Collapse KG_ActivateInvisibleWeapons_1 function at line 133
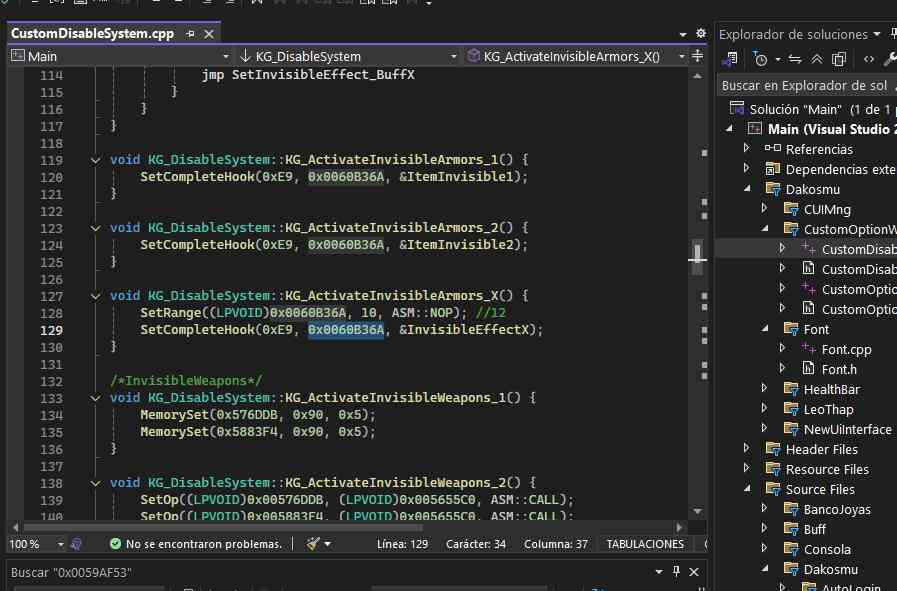The height and width of the screenshot is (591, 897). [96, 398]
